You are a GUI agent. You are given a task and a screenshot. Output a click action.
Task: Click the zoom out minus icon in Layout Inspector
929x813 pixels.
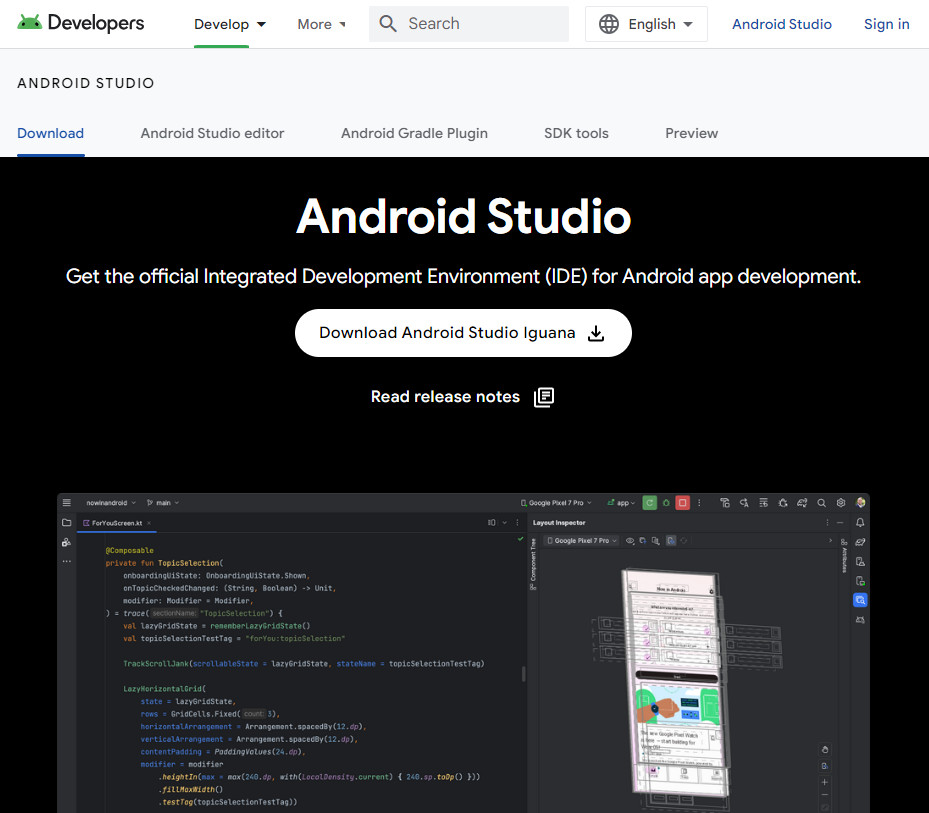pyautogui.click(x=824, y=795)
